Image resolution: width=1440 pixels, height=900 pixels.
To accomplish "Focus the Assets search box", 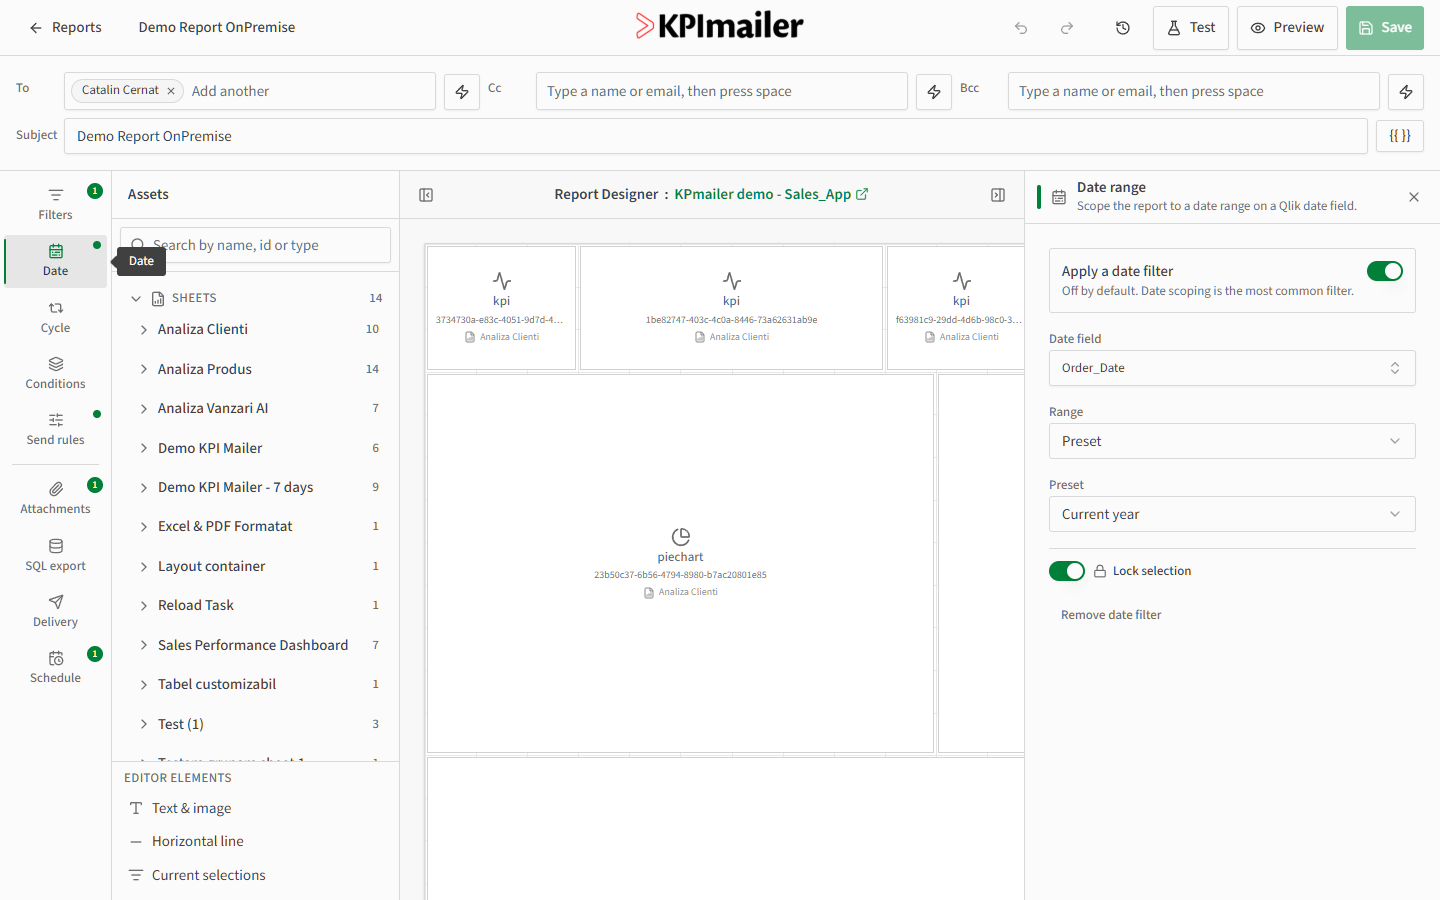I will point(256,245).
